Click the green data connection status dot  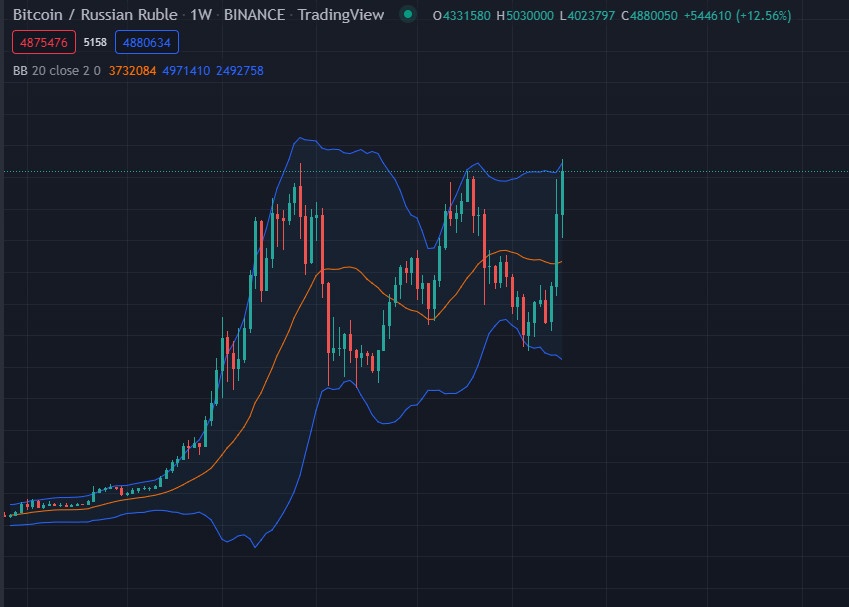[x=408, y=15]
